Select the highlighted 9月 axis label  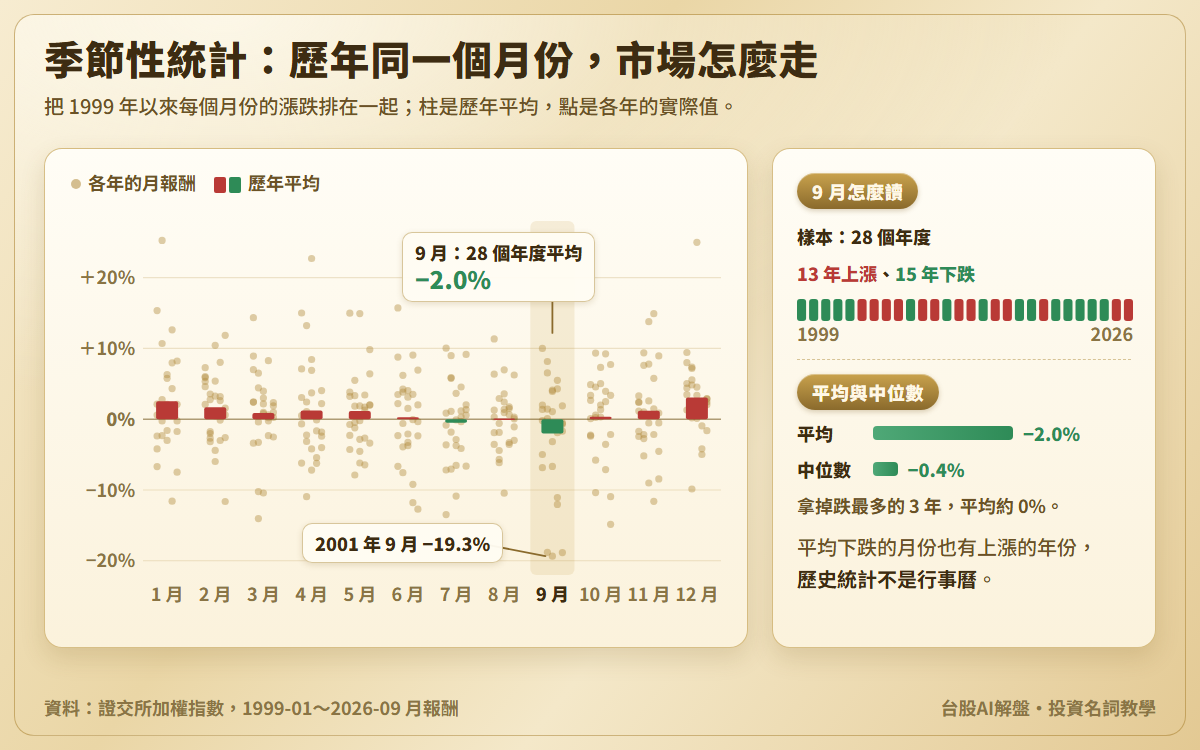click(x=552, y=594)
